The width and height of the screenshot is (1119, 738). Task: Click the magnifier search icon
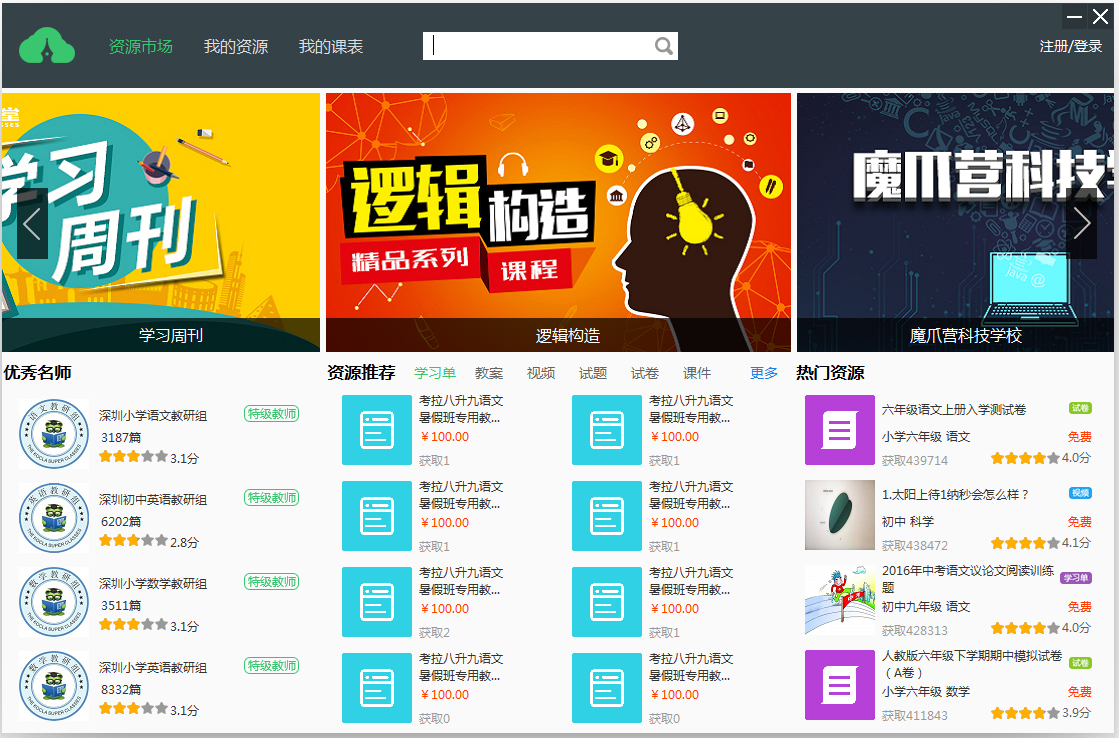pos(664,46)
